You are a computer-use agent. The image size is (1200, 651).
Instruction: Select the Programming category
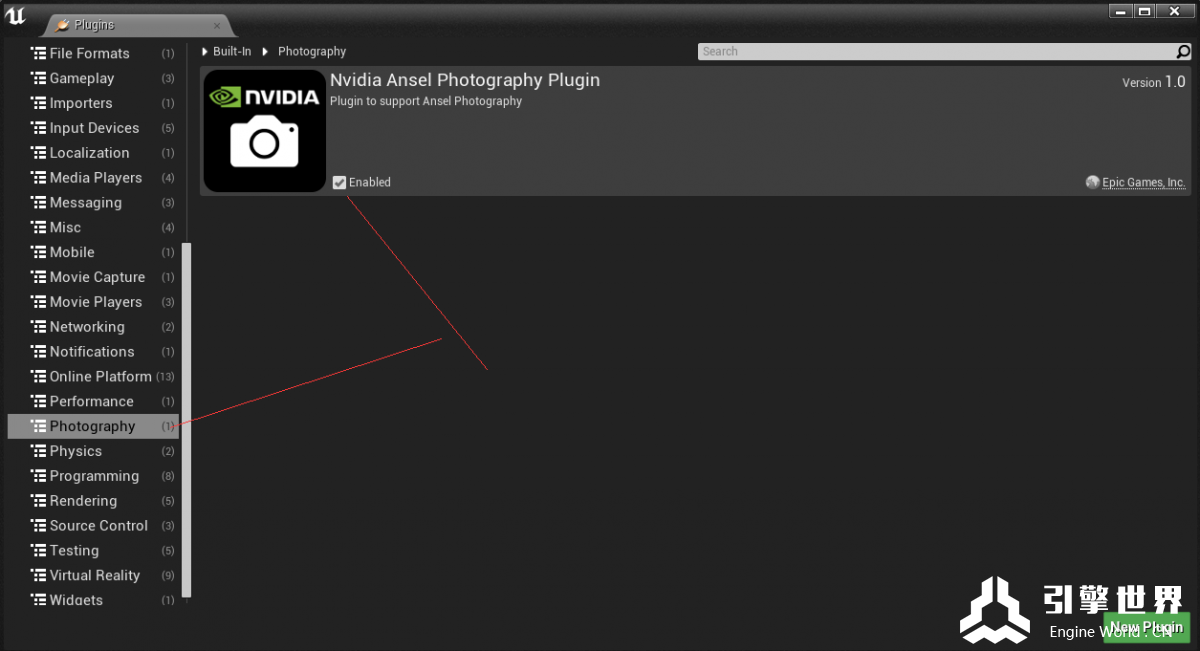93,476
